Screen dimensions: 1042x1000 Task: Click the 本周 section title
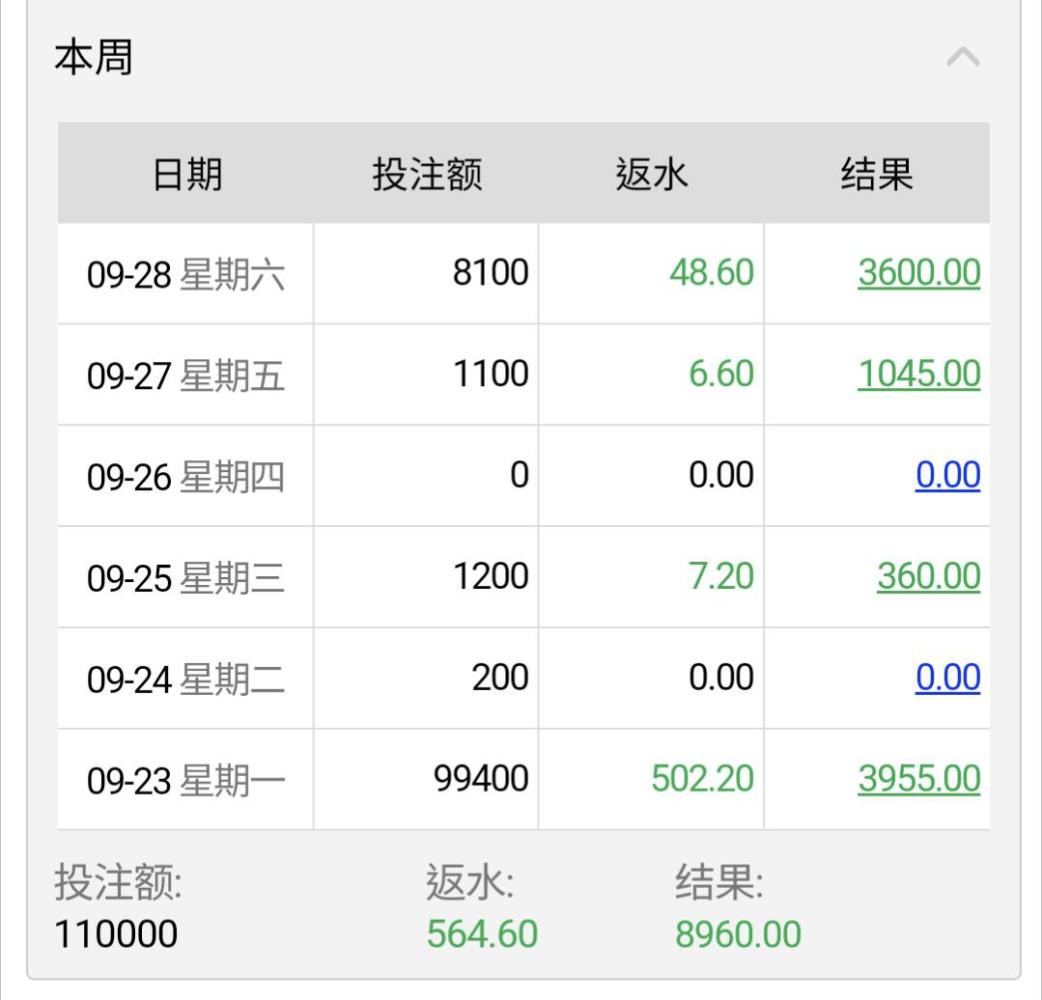[x=93, y=58]
